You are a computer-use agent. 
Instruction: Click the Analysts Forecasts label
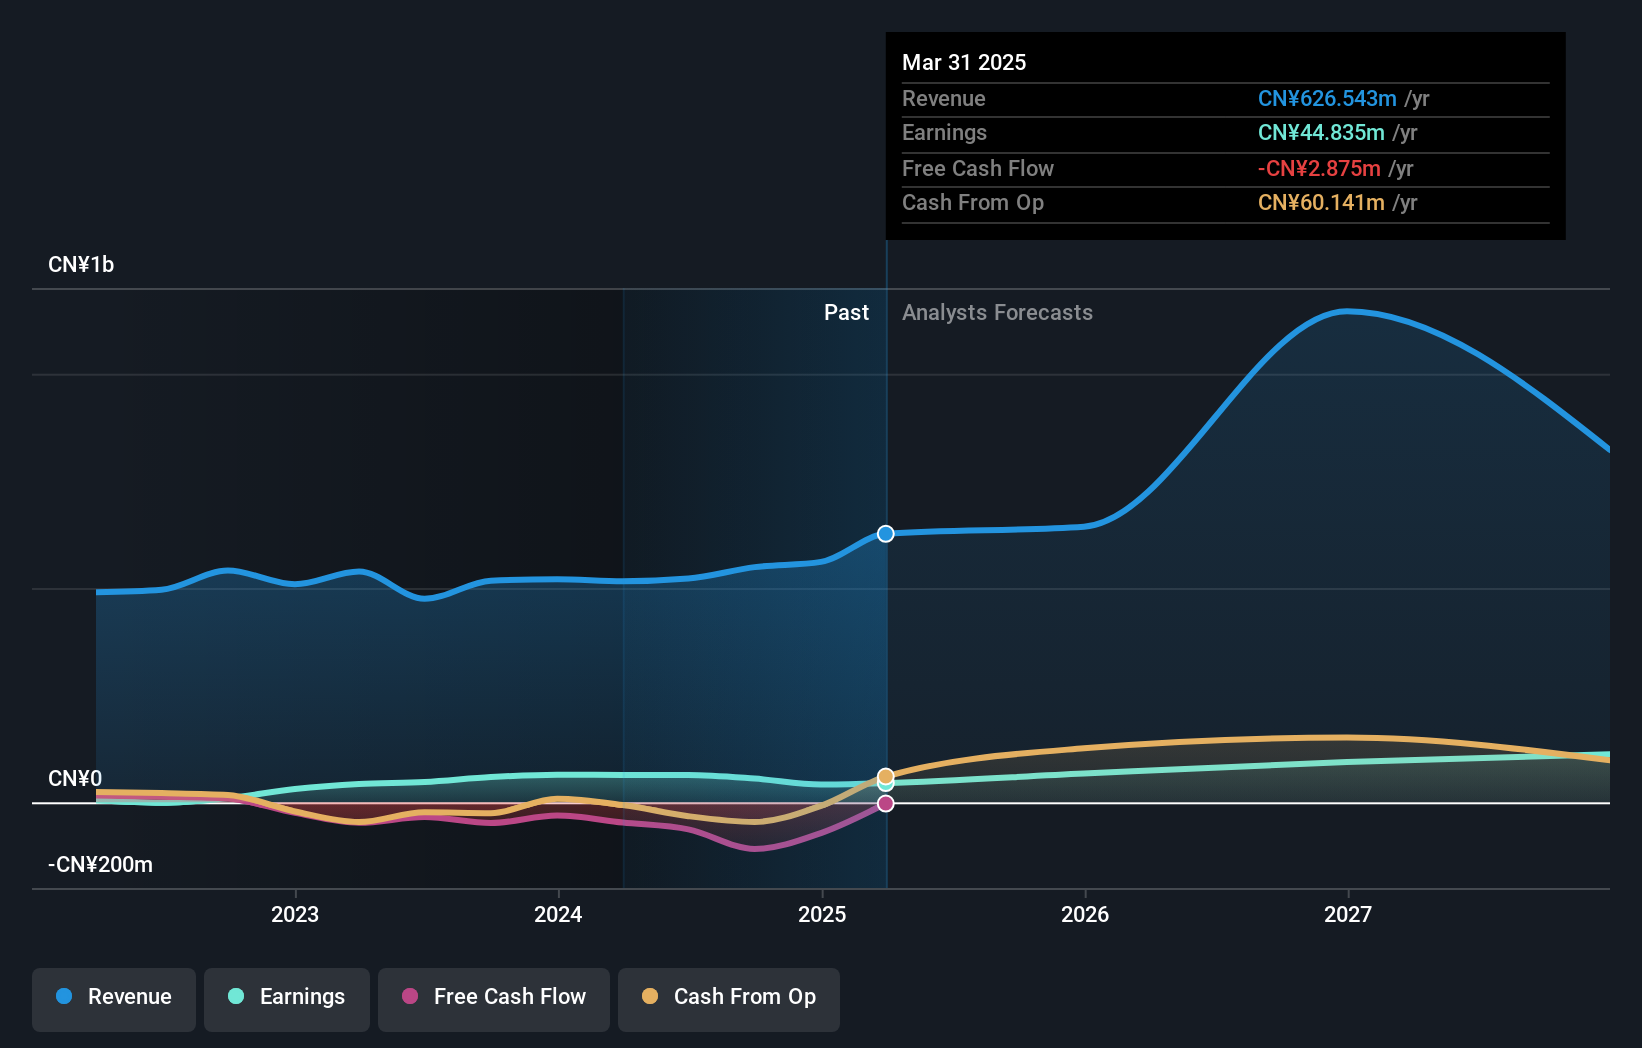pos(997,313)
